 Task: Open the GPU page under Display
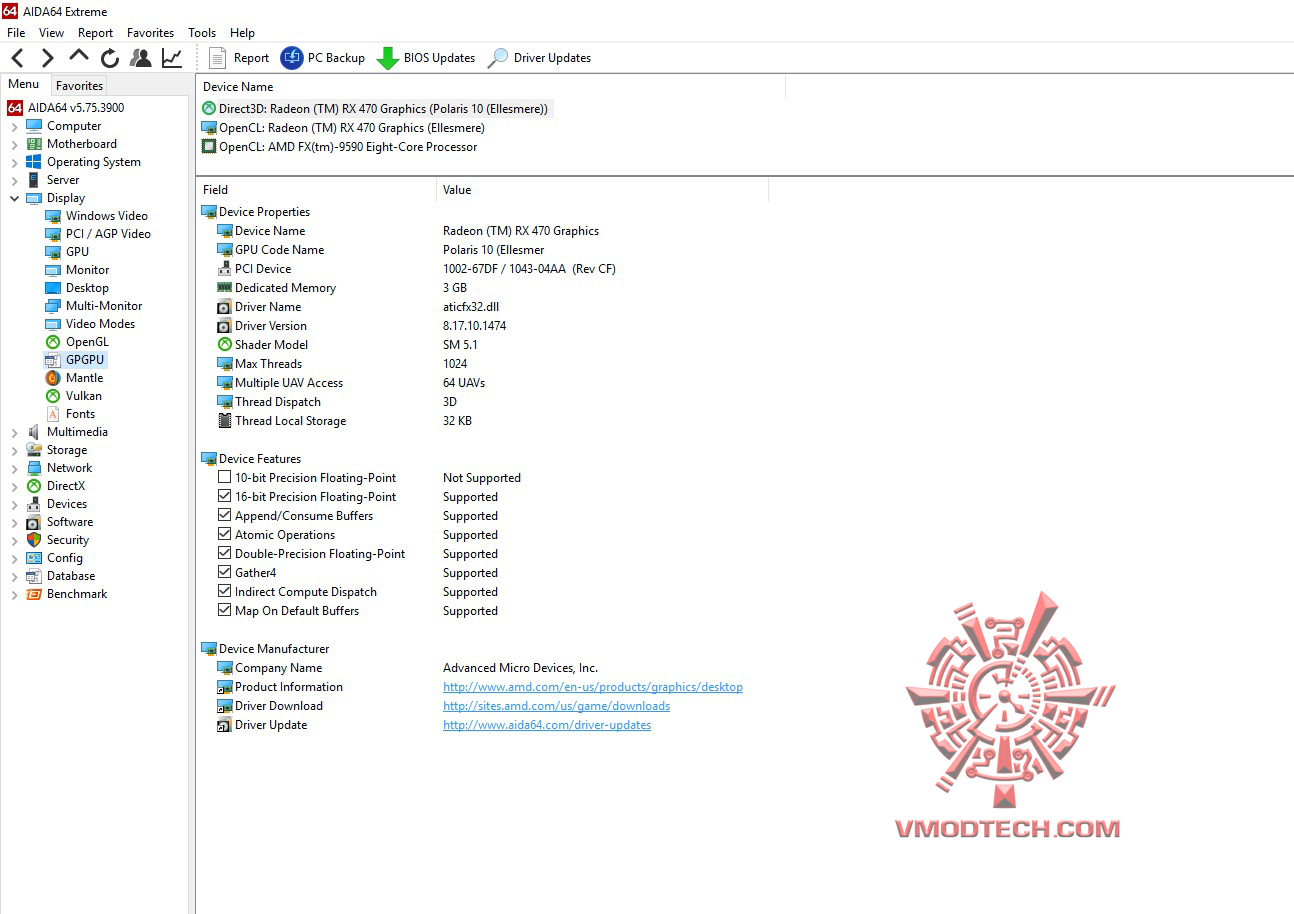click(x=67, y=252)
